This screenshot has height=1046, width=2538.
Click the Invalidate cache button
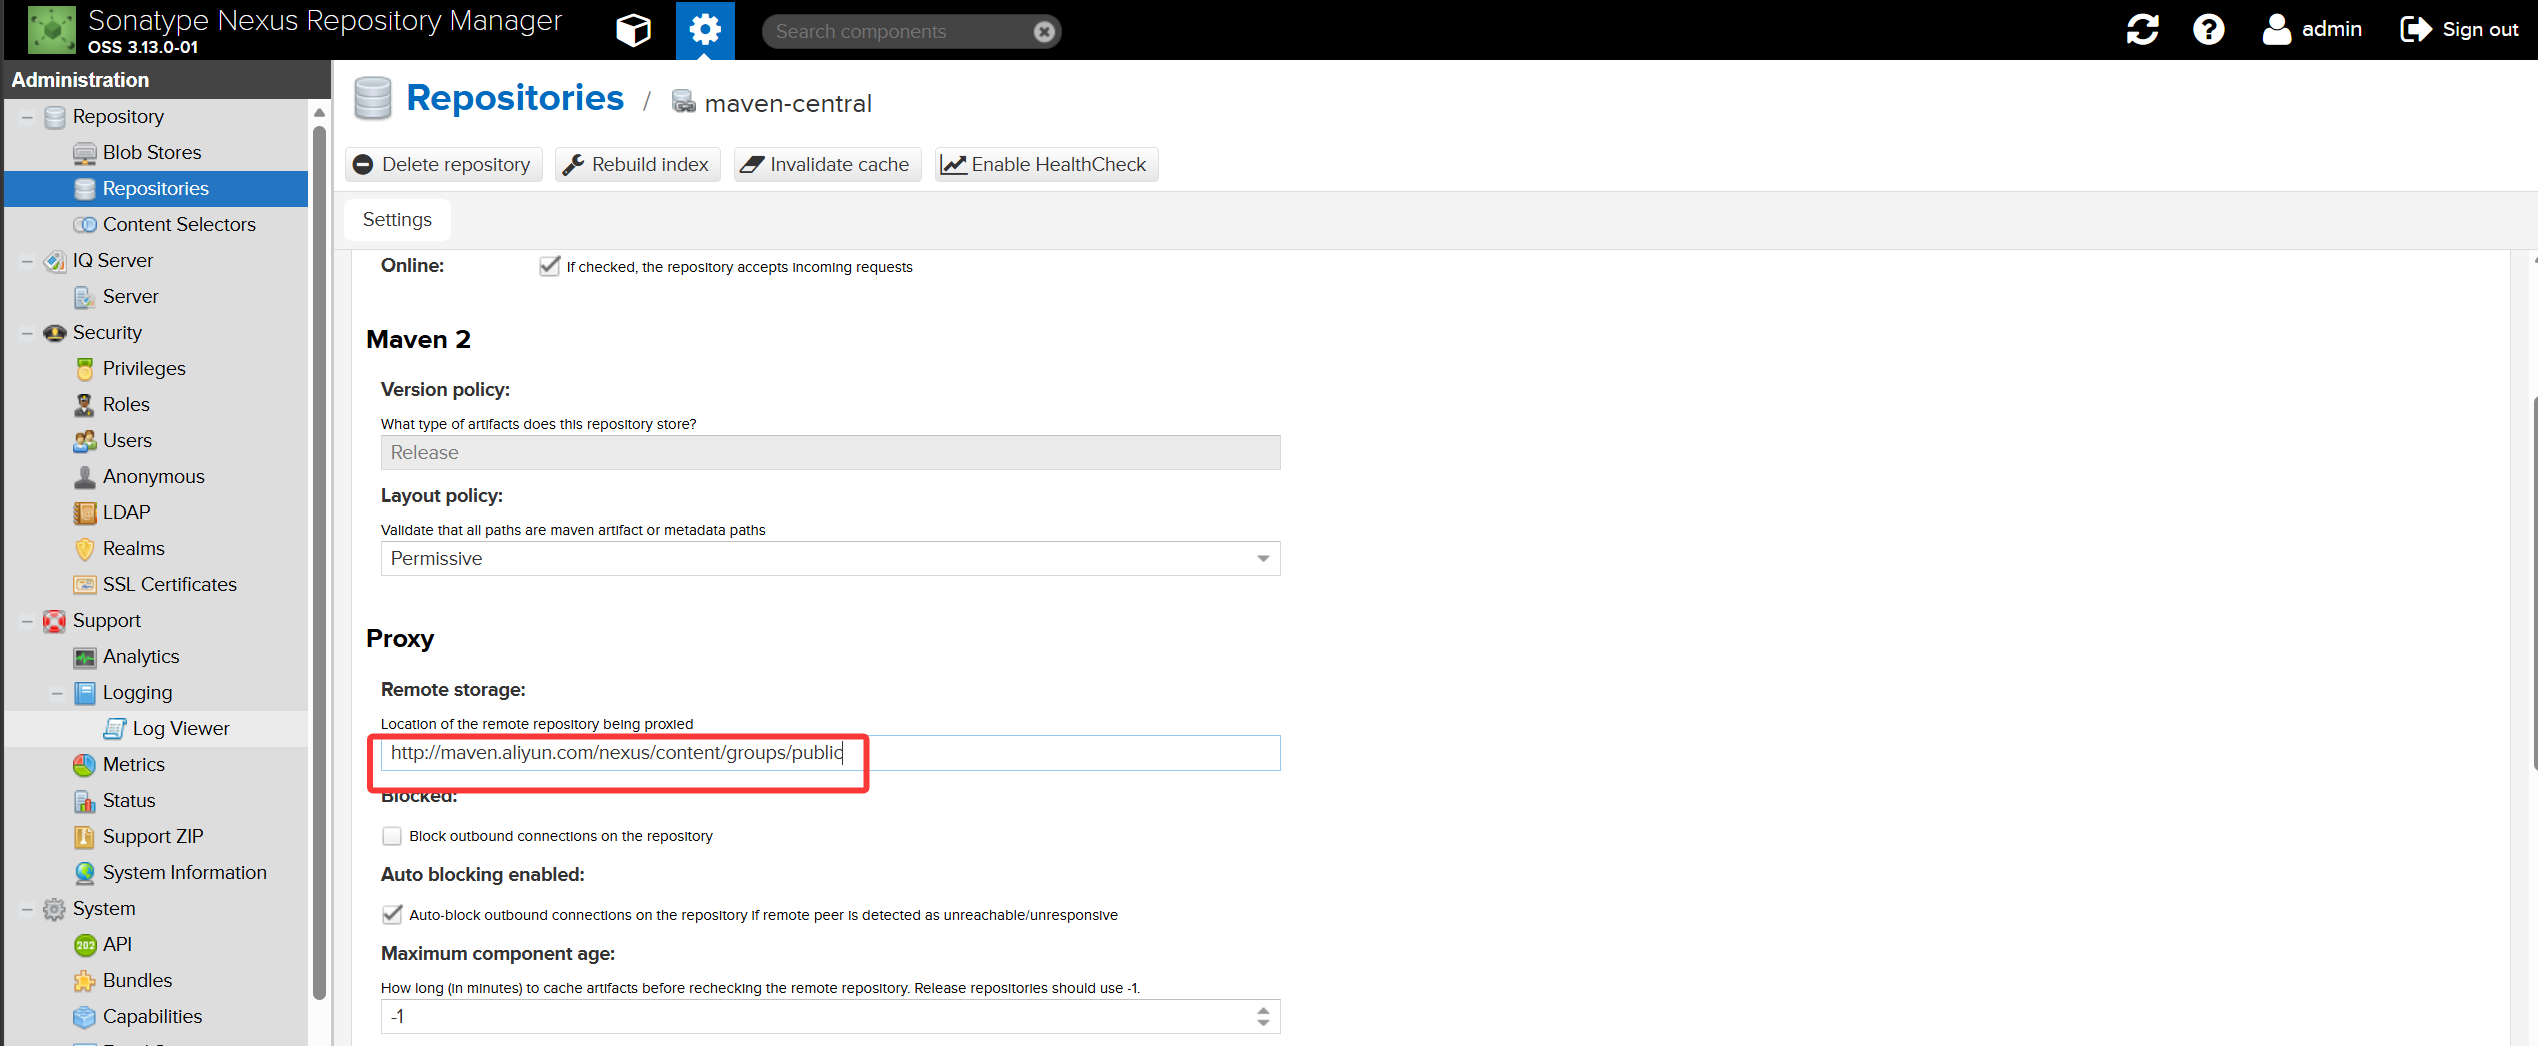click(x=827, y=164)
